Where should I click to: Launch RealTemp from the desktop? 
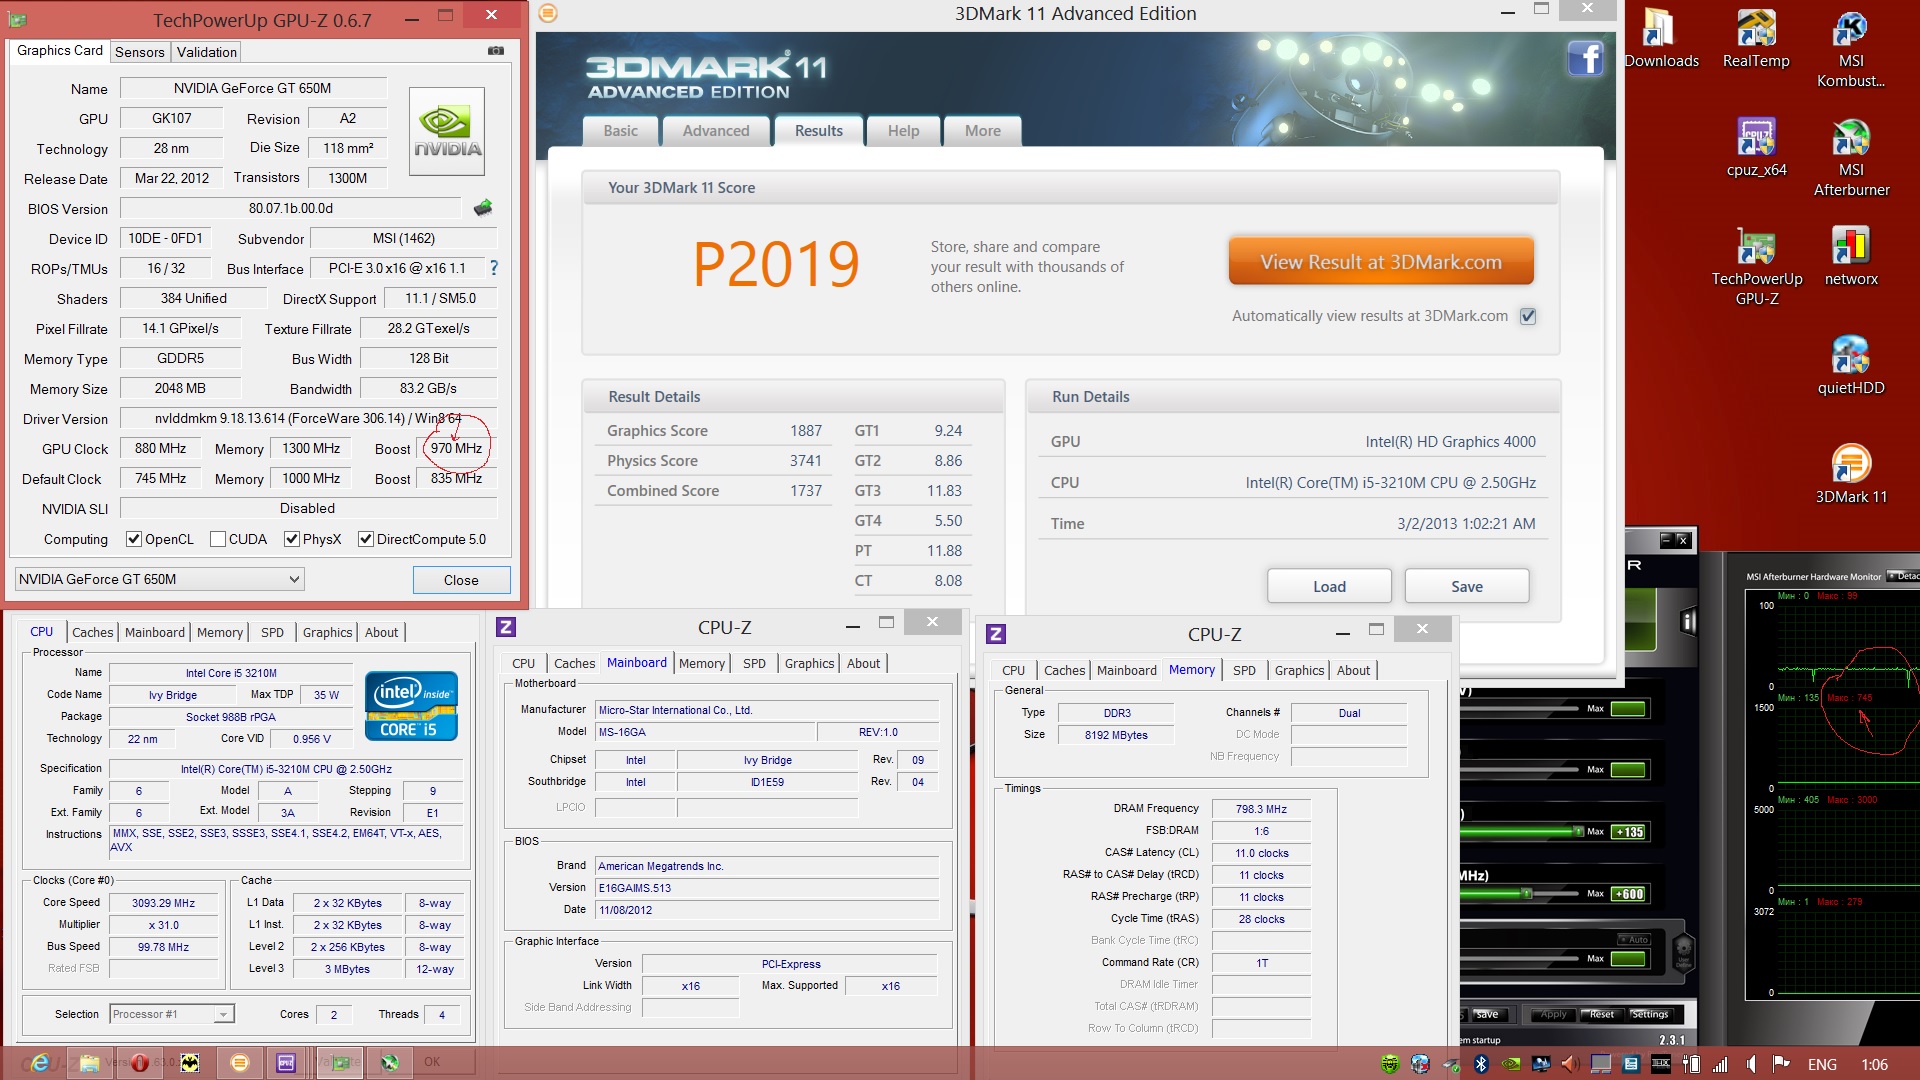point(1756,39)
